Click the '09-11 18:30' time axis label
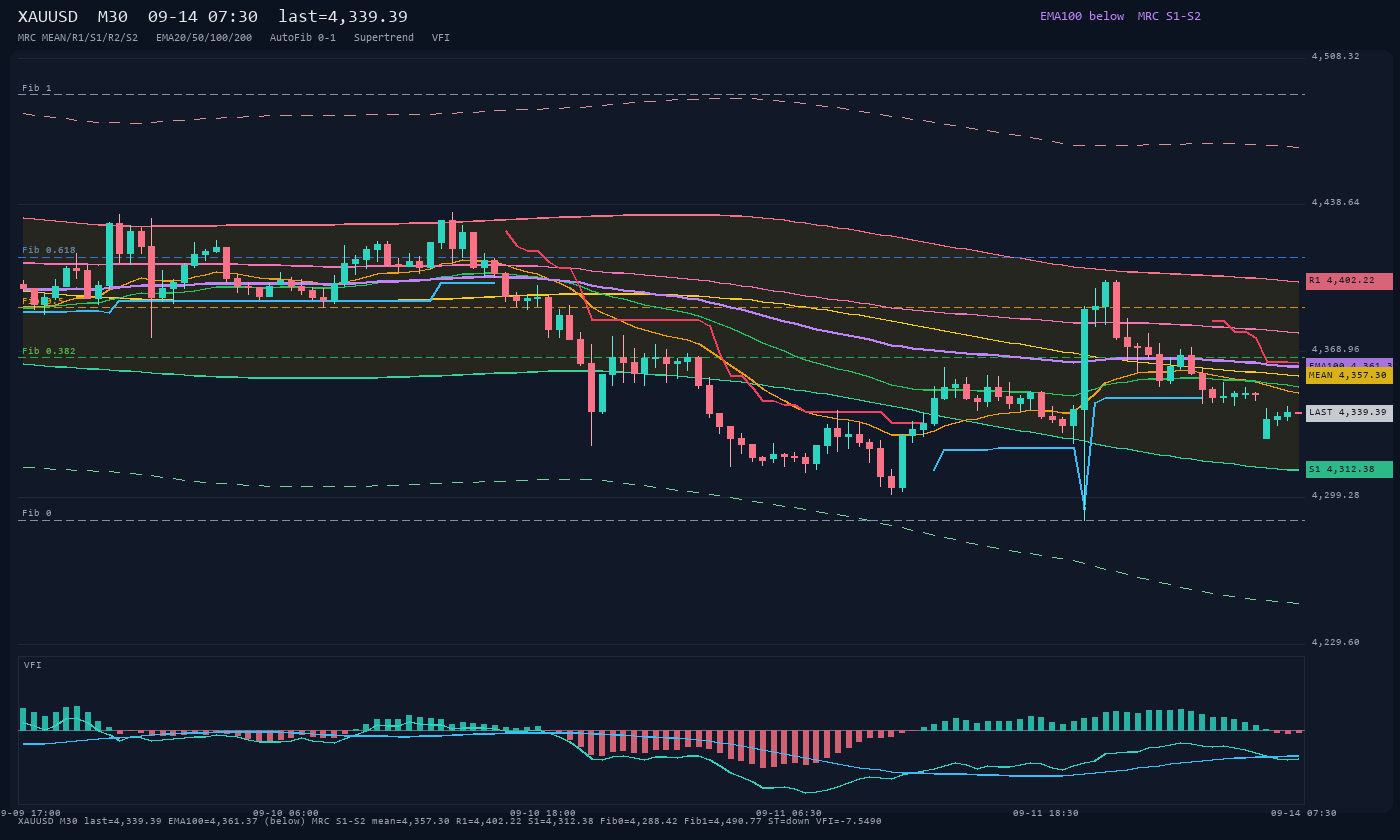 [x=1046, y=813]
